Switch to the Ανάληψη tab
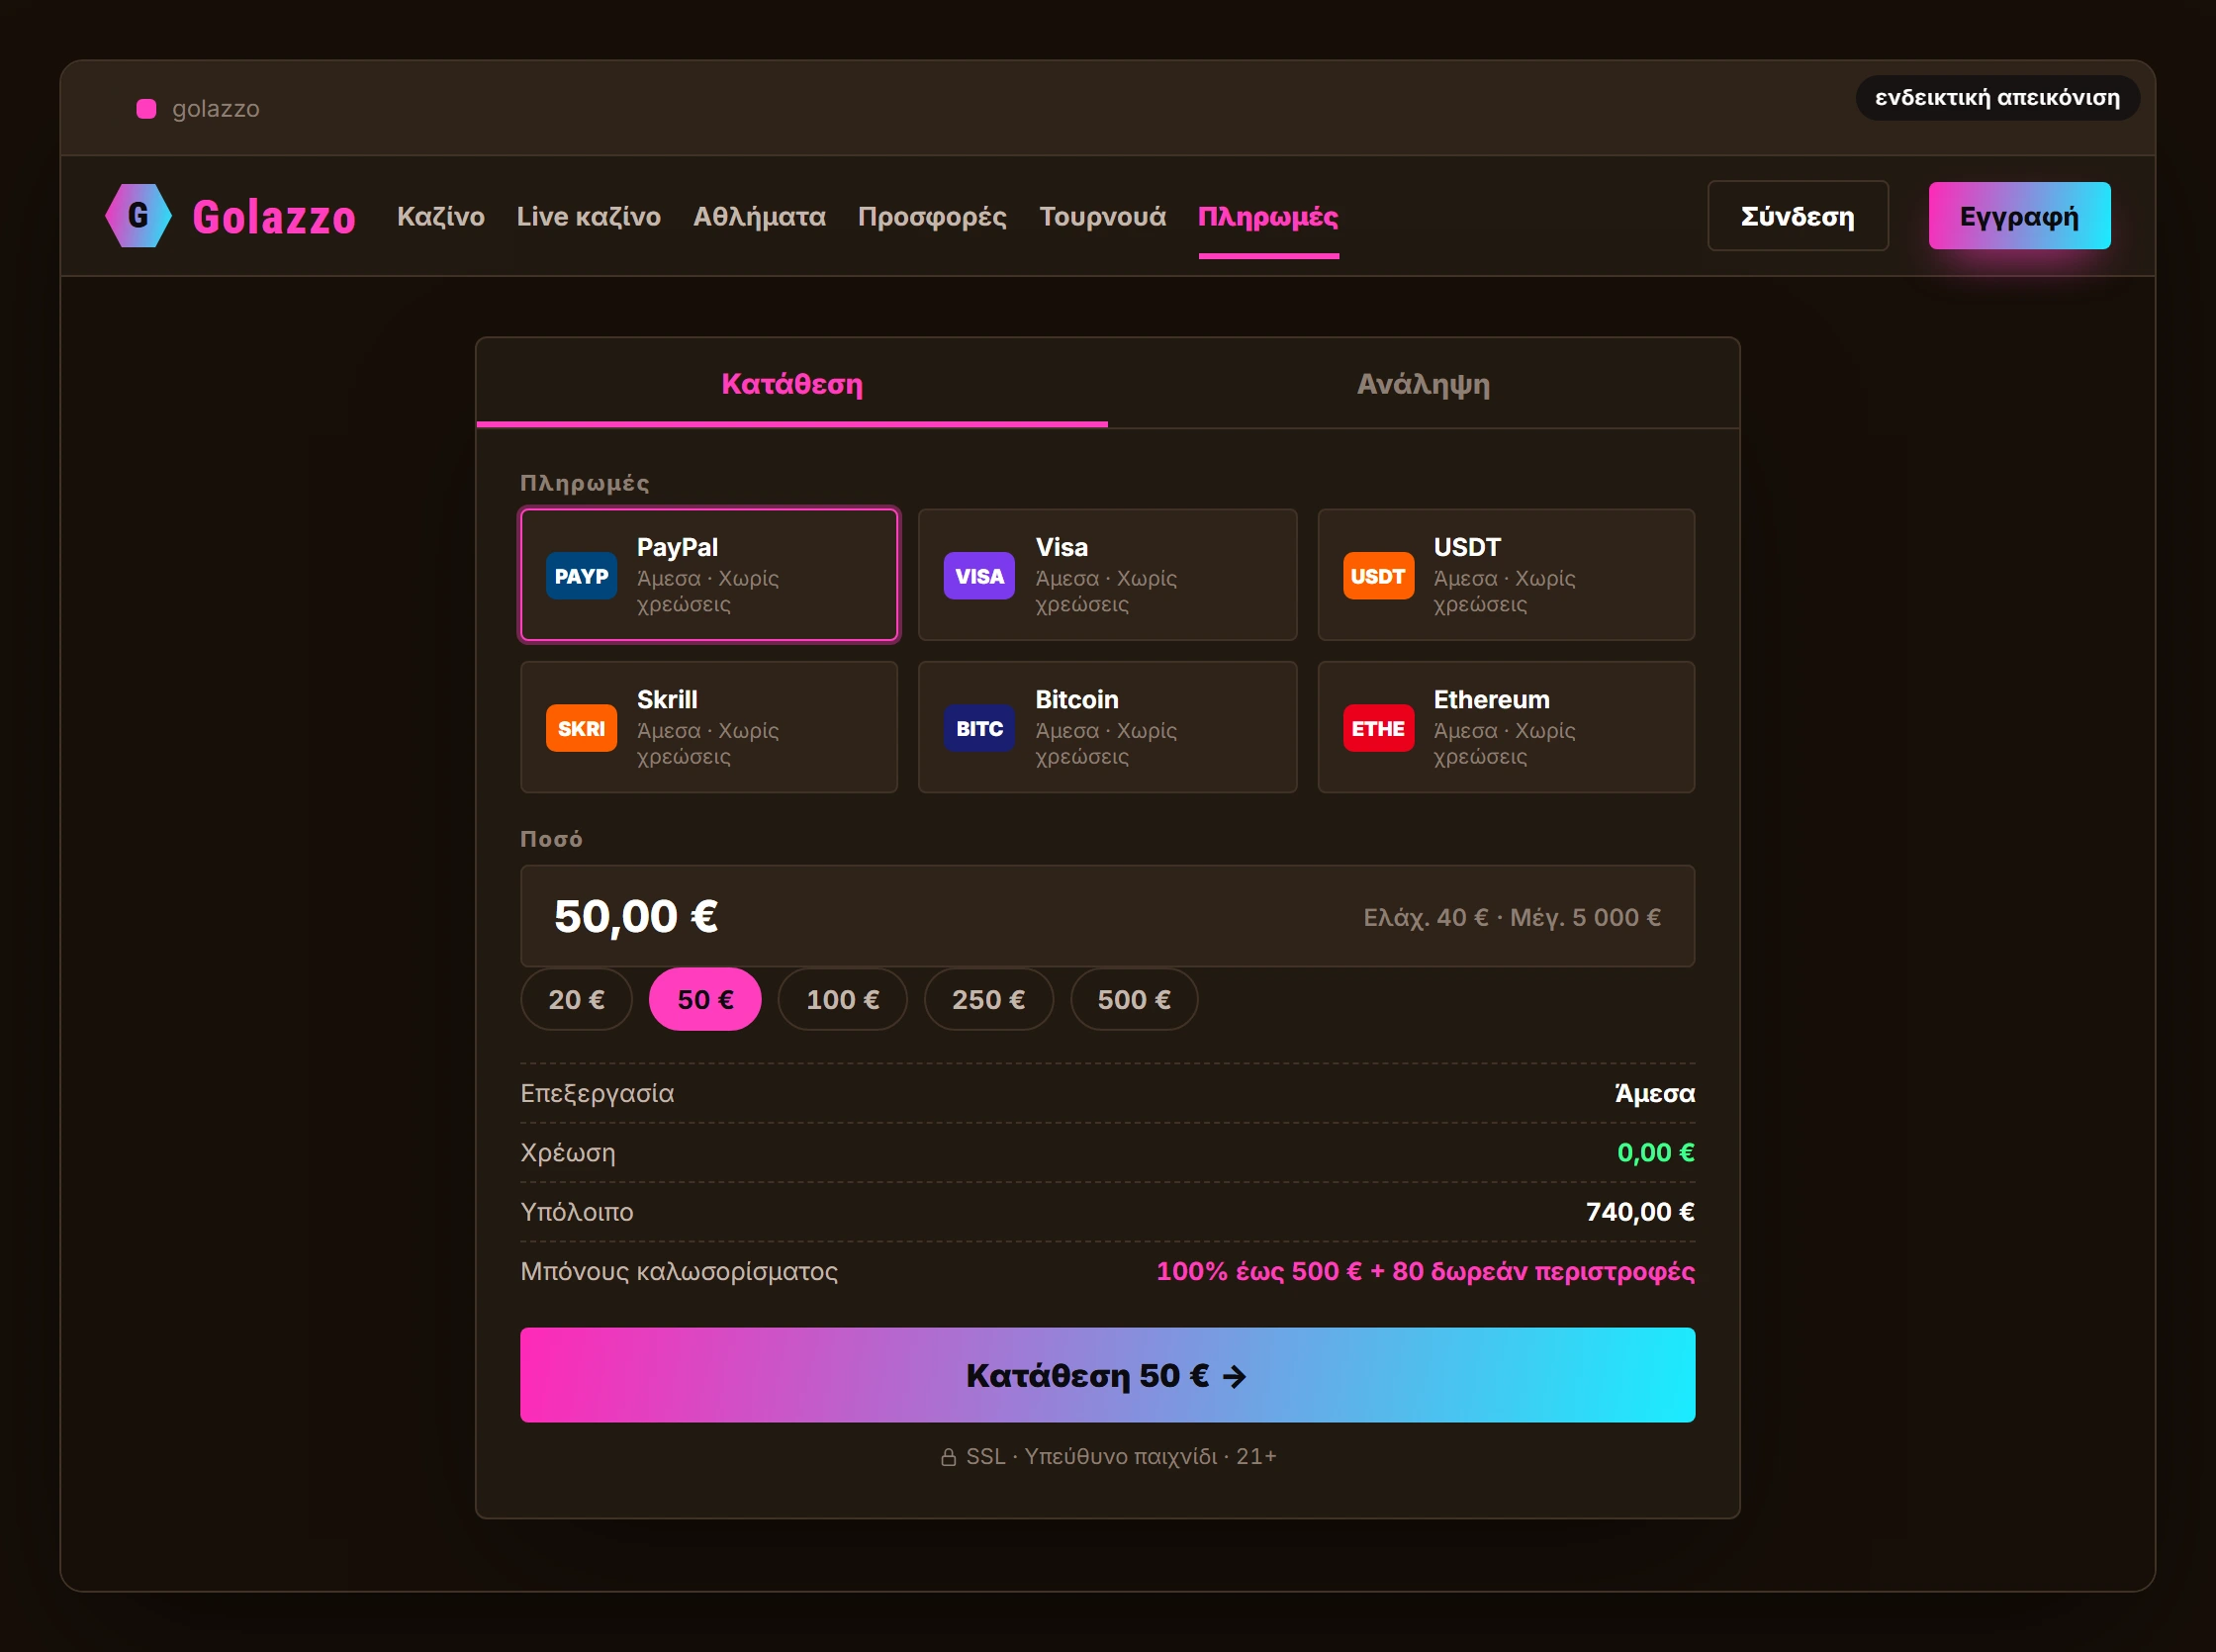The width and height of the screenshot is (2216, 1652). (x=1423, y=384)
